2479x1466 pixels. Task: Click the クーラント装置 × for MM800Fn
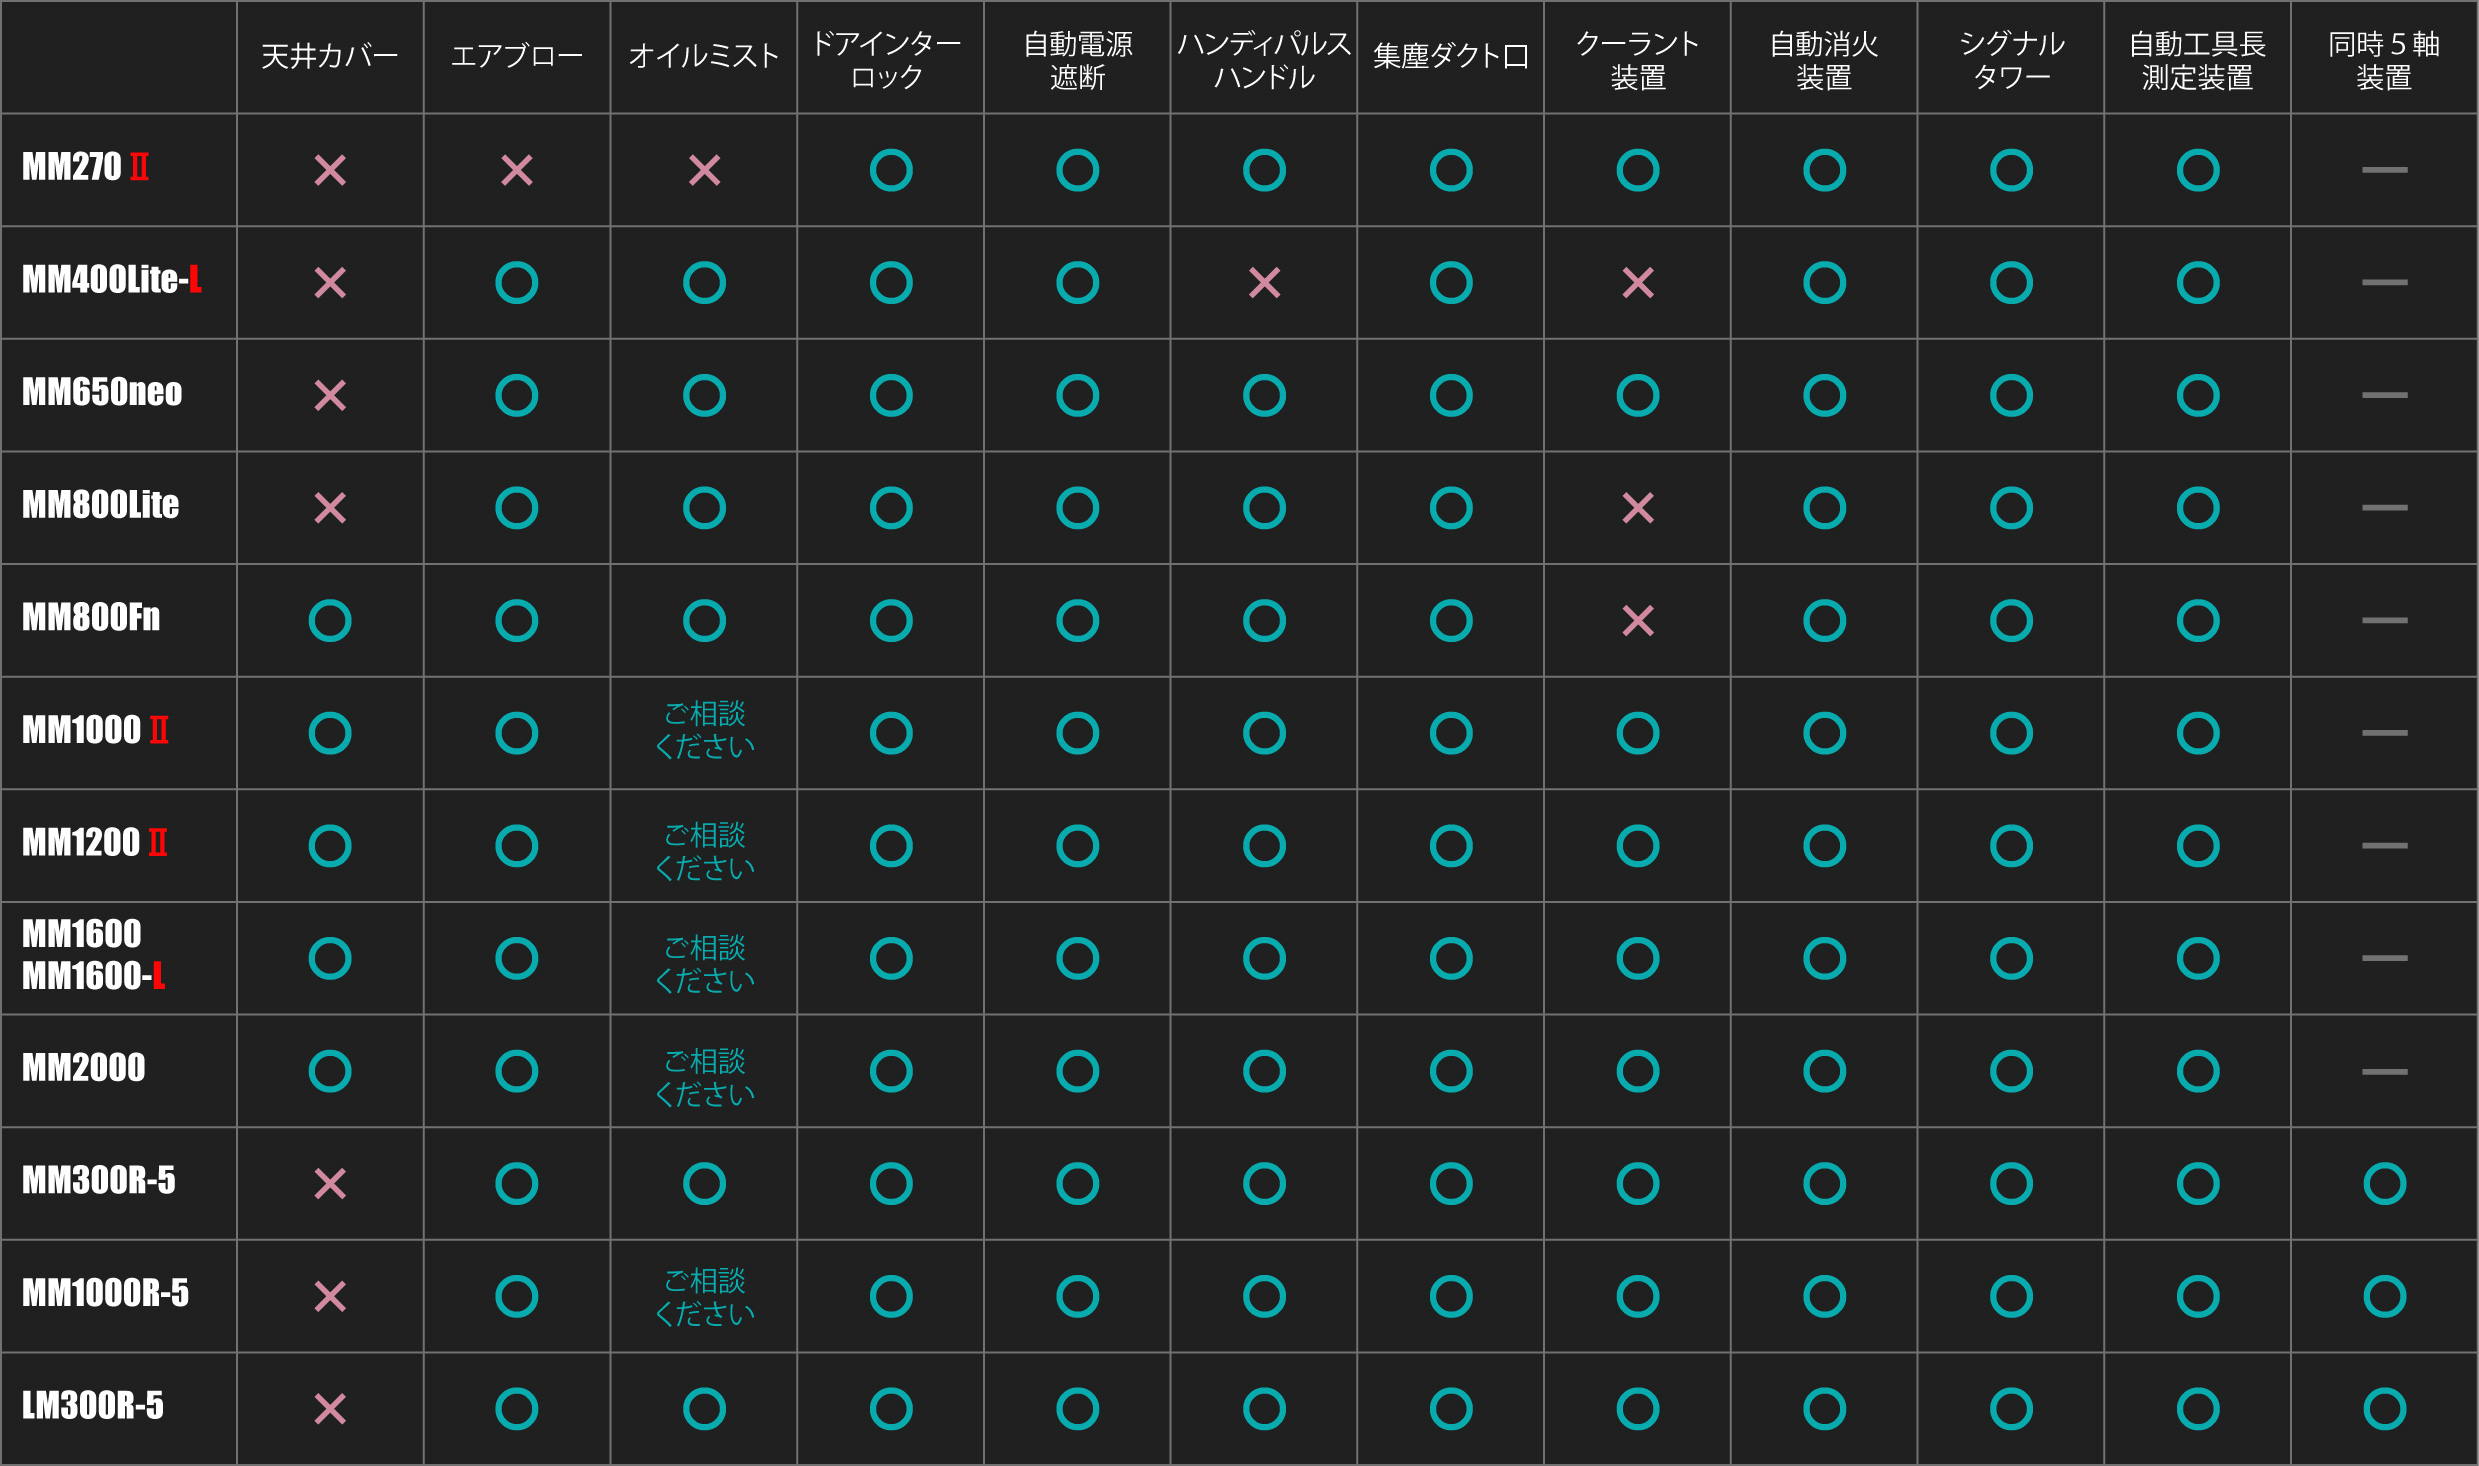[1637, 620]
